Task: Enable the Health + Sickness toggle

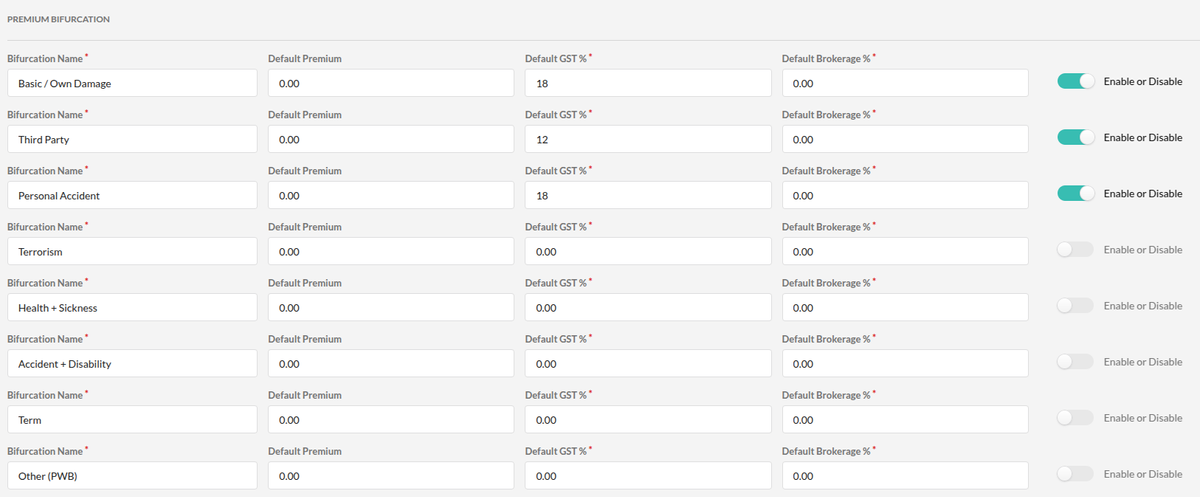Action: pyautogui.click(x=1076, y=306)
